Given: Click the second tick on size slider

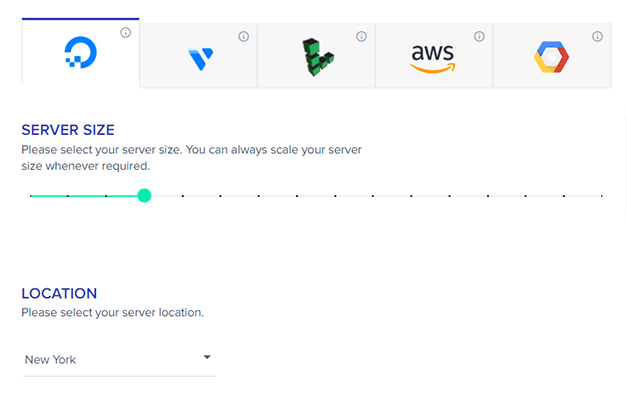Looking at the screenshot, I should click(x=68, y=196).
